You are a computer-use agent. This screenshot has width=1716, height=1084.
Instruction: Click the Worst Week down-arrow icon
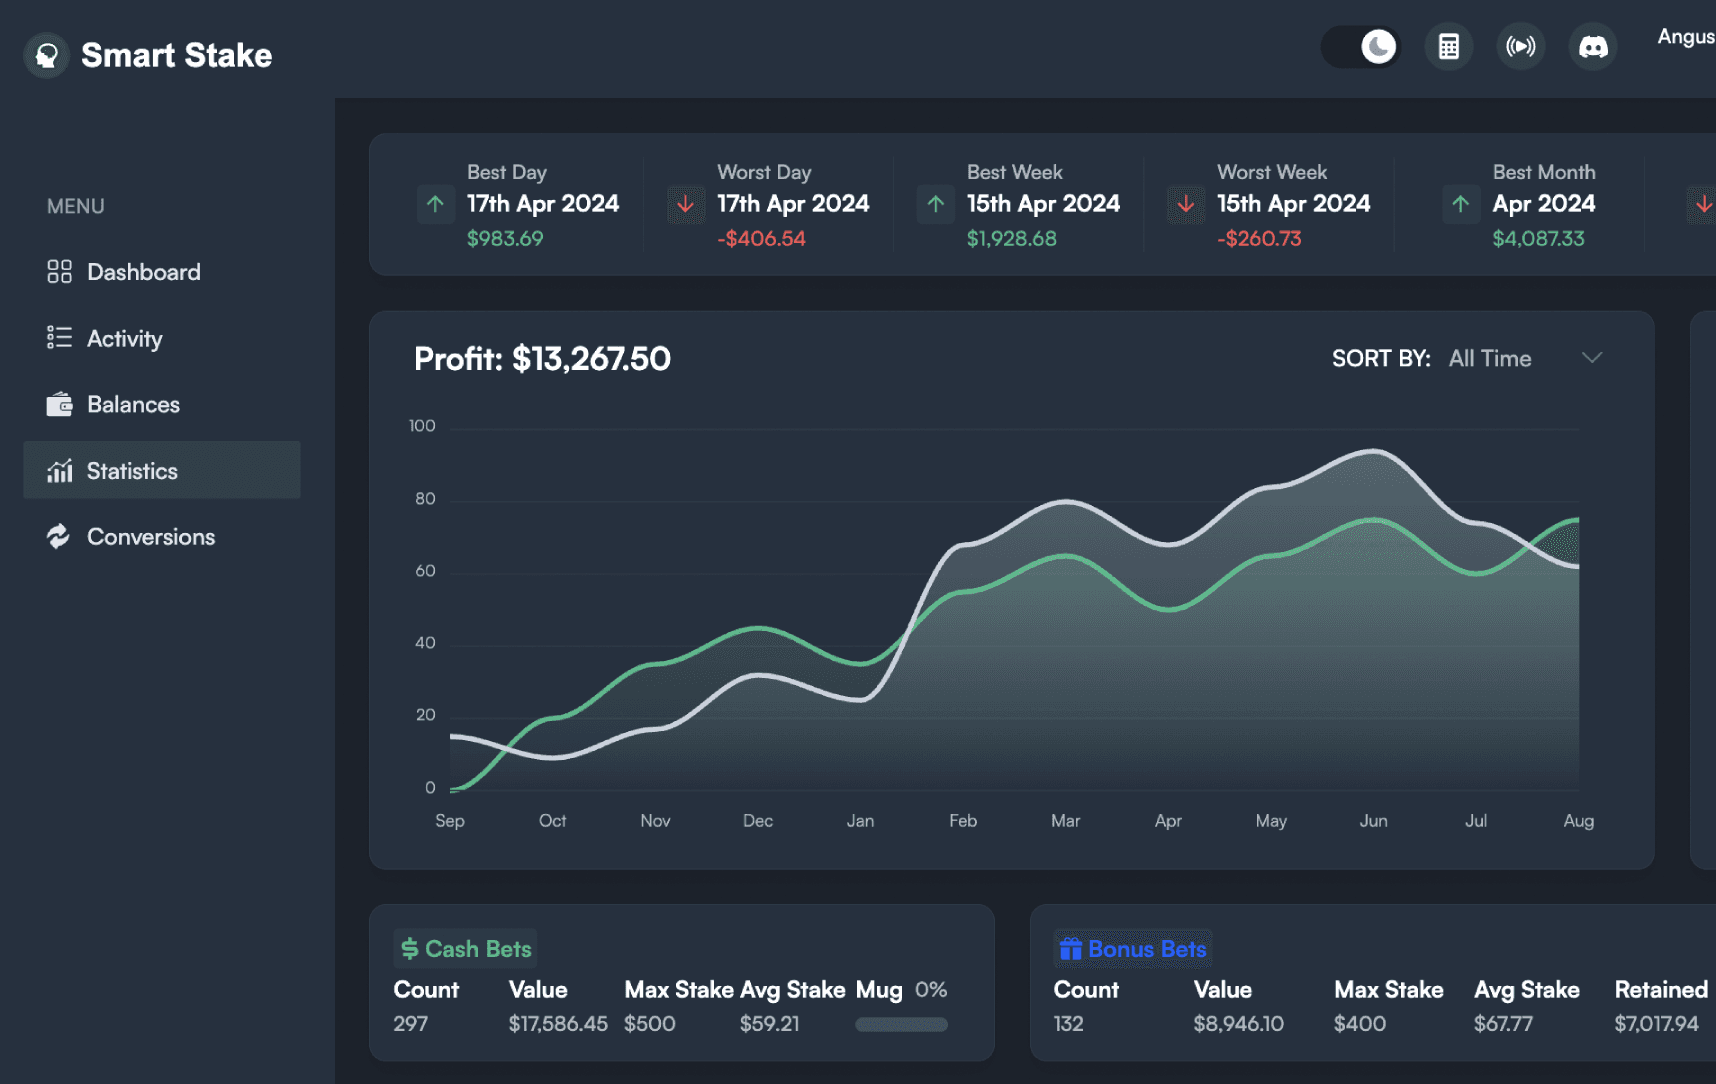tap(1186, 204)
